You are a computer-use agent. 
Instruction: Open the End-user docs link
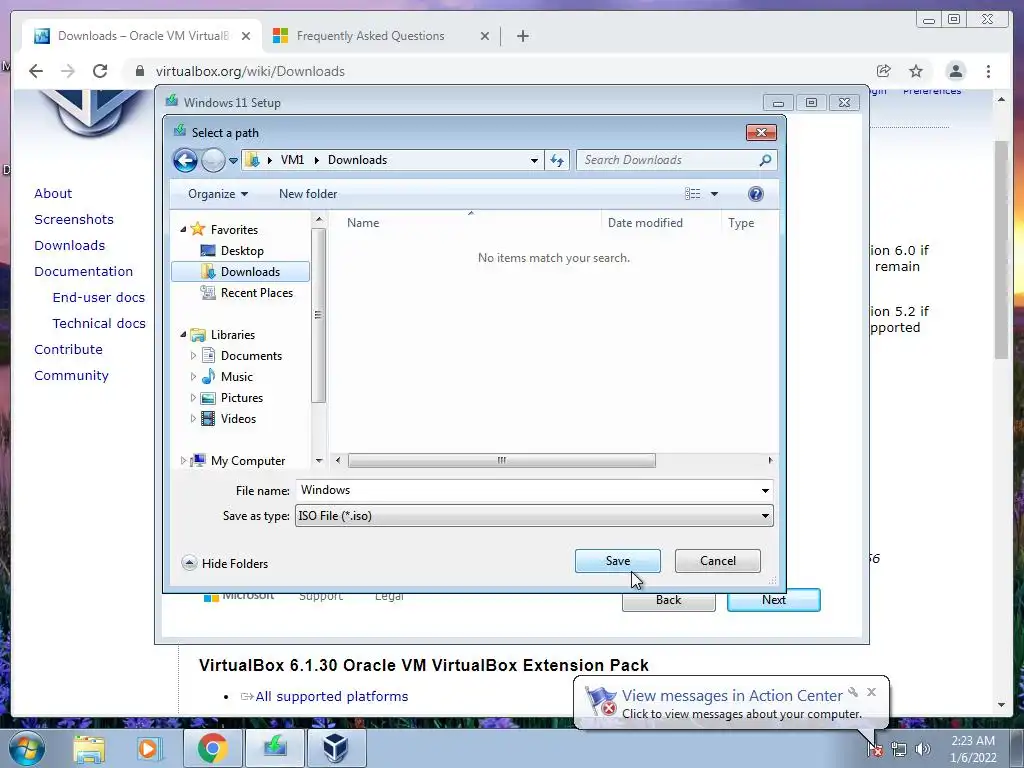(99, 297)
